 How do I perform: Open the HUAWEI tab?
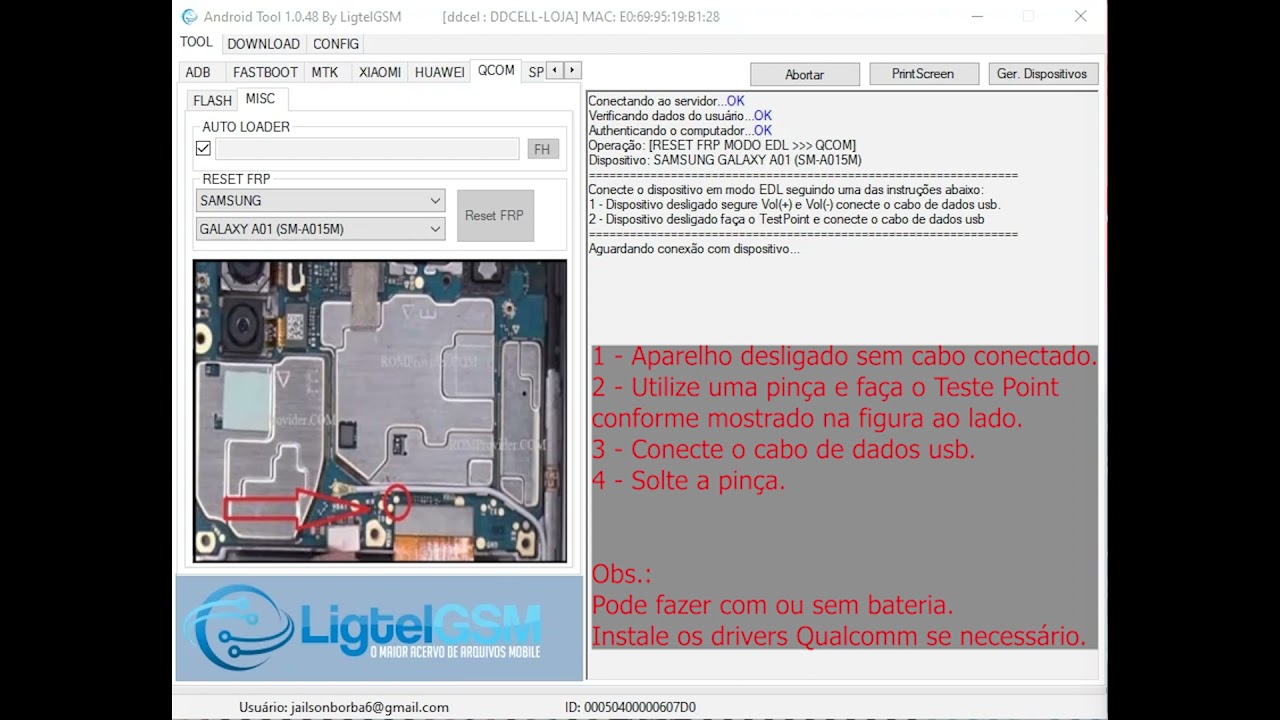pos(440,72)
